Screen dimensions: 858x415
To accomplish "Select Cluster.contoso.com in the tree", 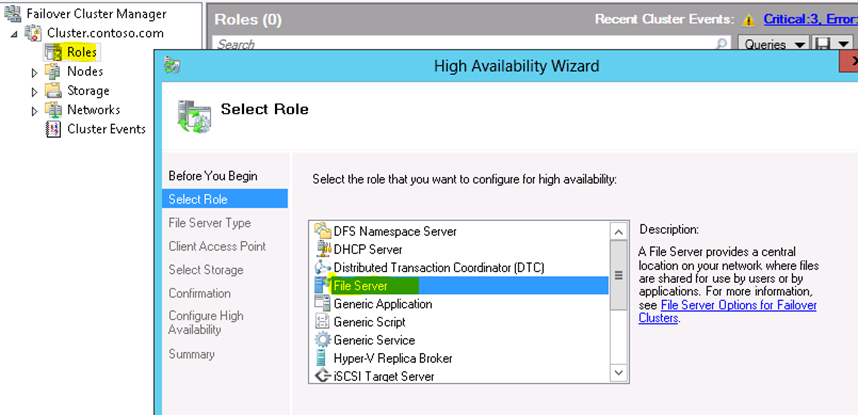I will (105, 33).
